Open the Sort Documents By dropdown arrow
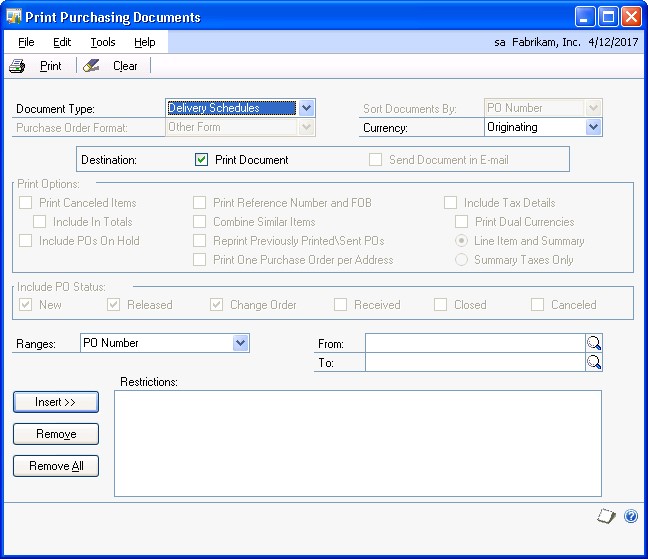This screenshot has height=559, width=648. coord(593,108)
